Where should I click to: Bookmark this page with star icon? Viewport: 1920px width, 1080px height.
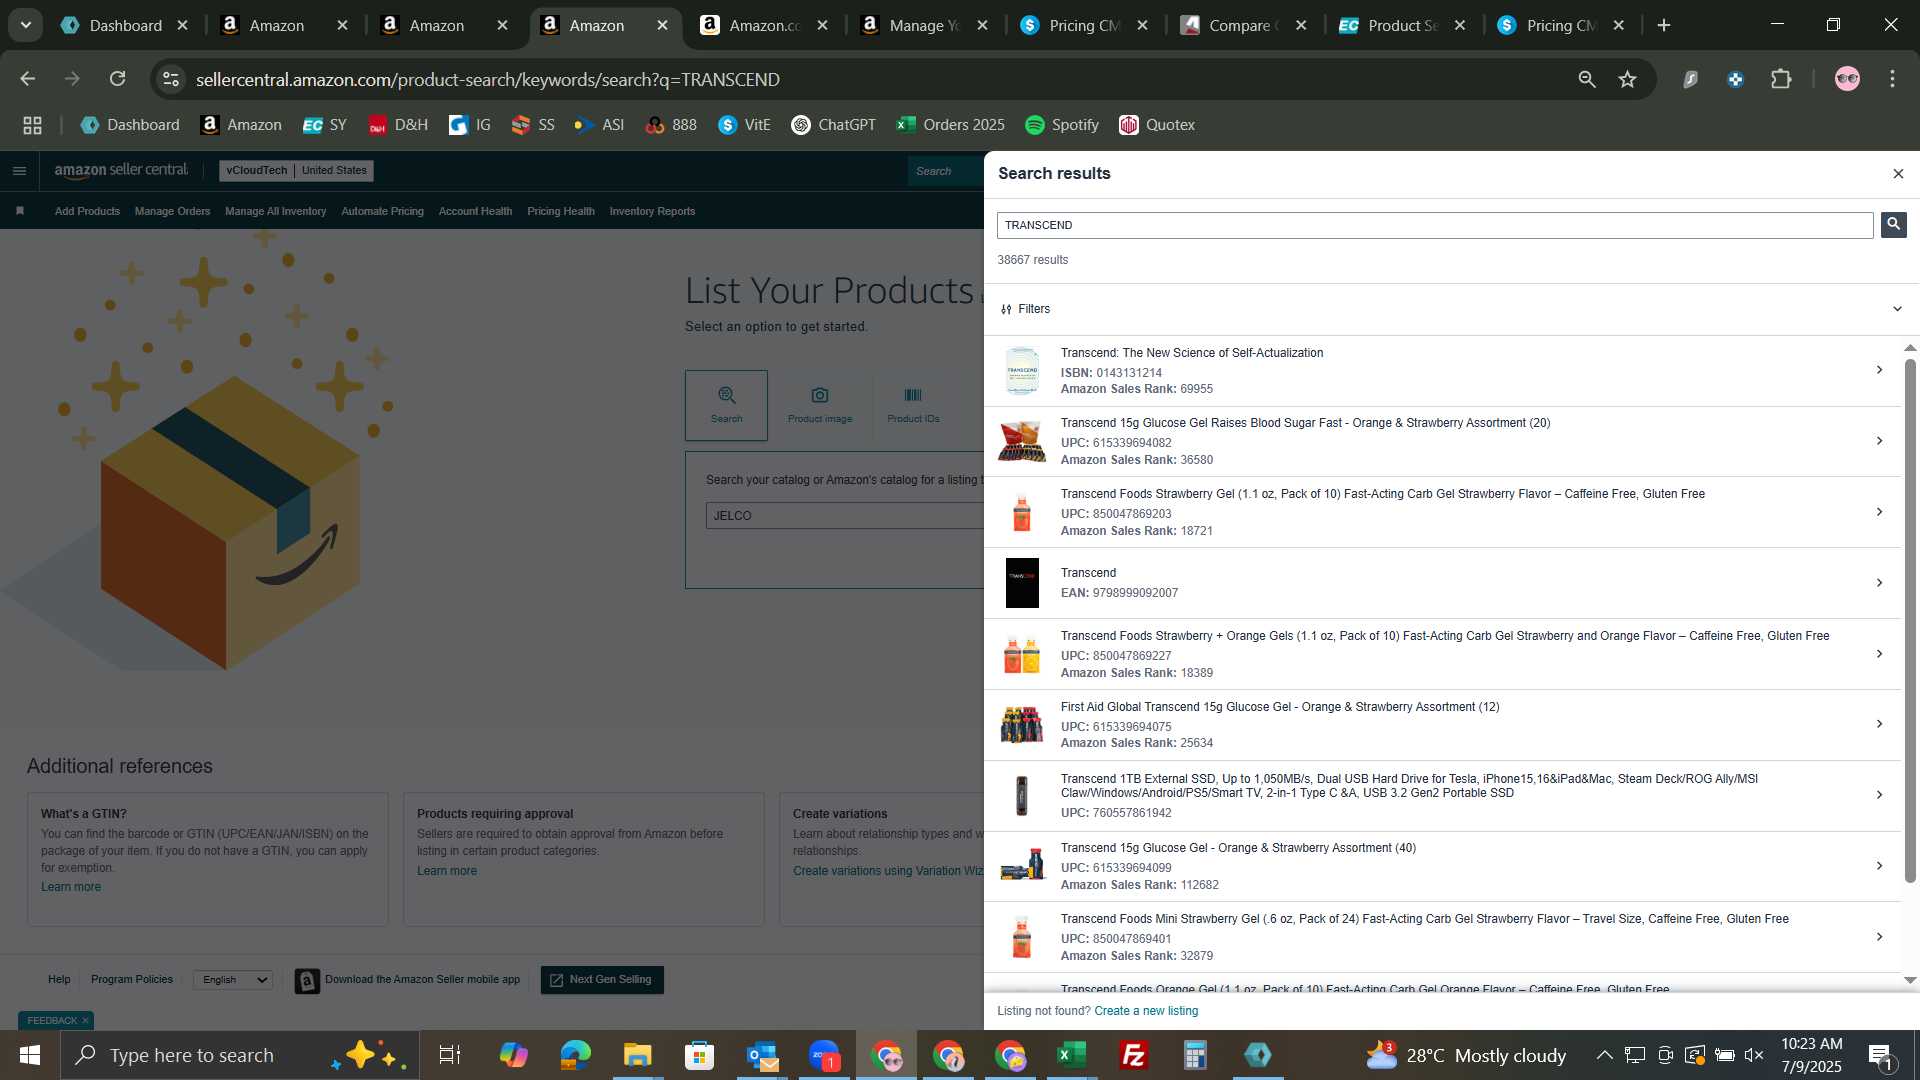(1628, 79)
